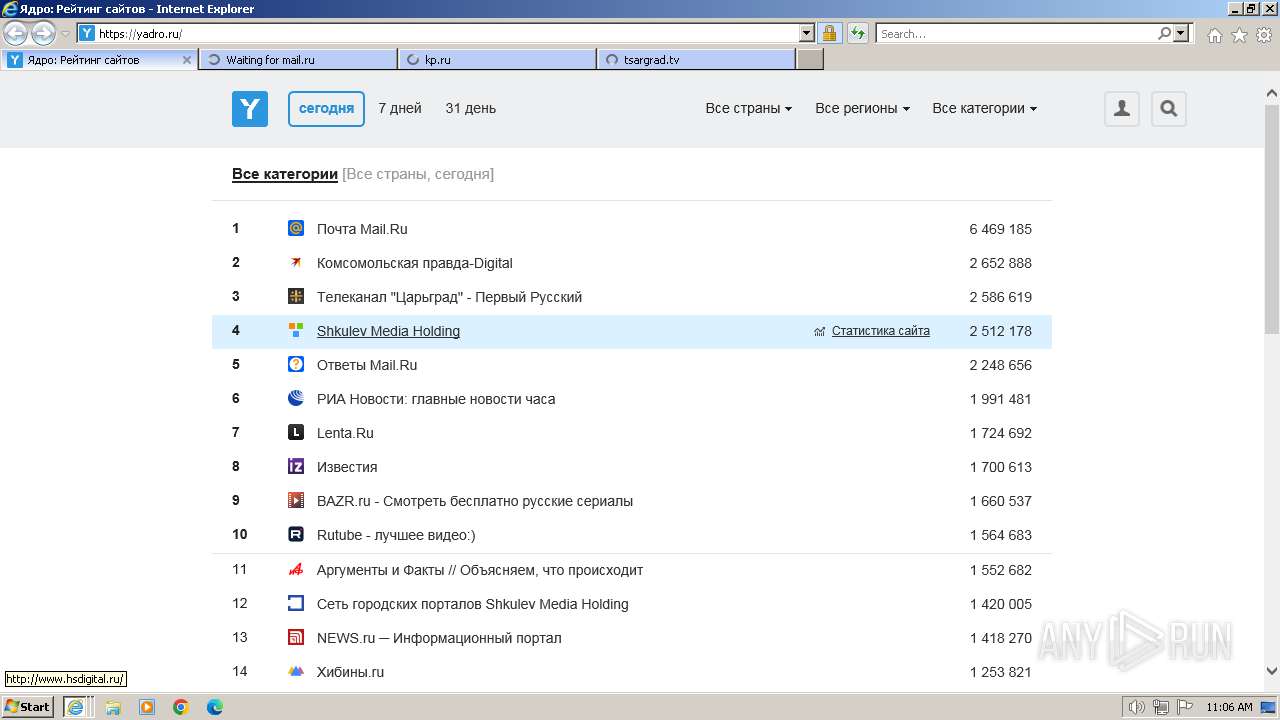Click the browser forward arrow
The width and height of the screenshot is (1280, 720).
tap(43, 34)
